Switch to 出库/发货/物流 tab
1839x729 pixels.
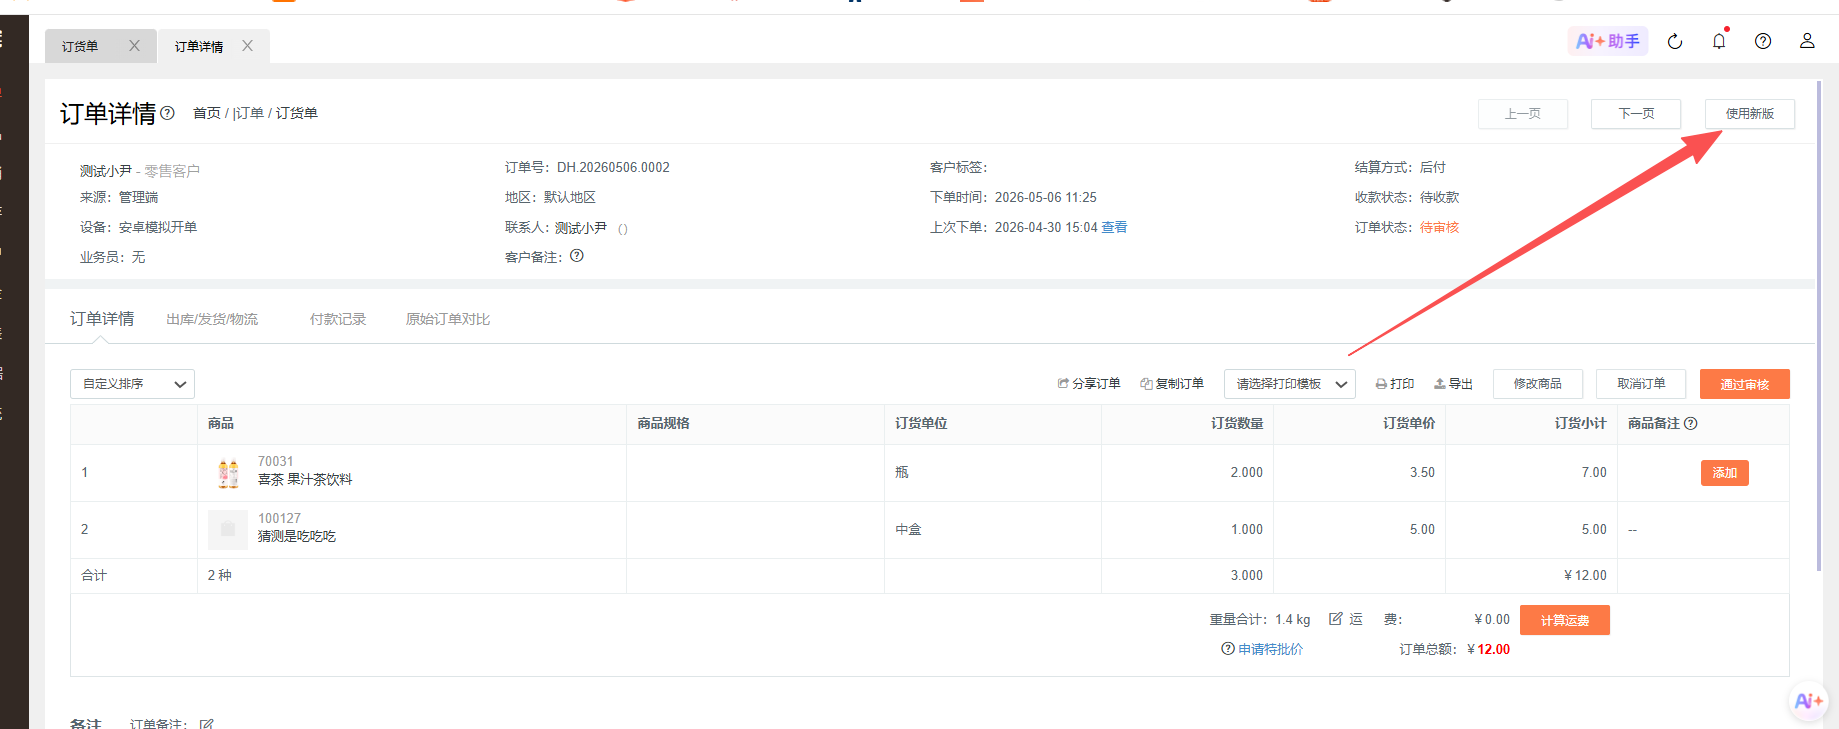pos(212,319)
